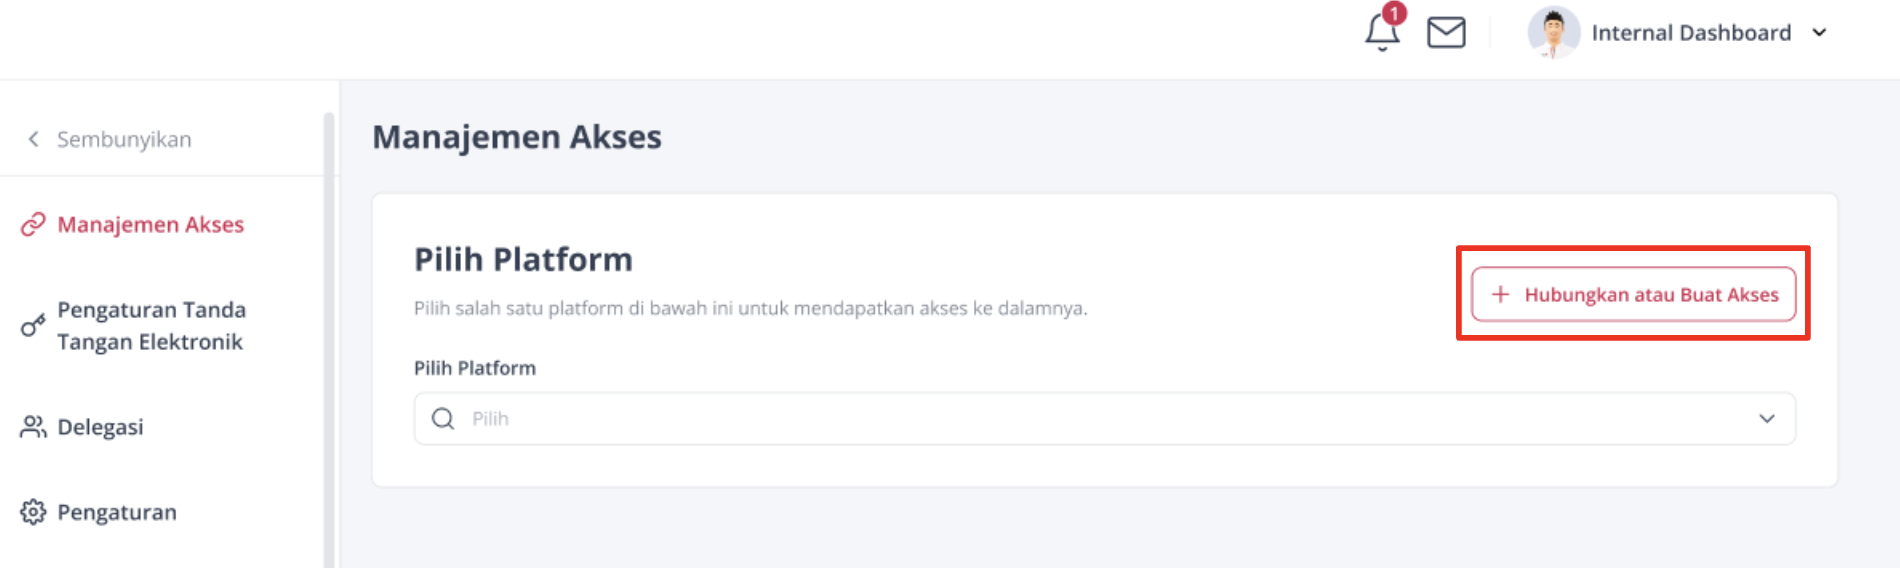The height and width of the screenshot is (568, 1900).
Task: Click the Internal Dashboard account label
Action: click(1691, 33)
